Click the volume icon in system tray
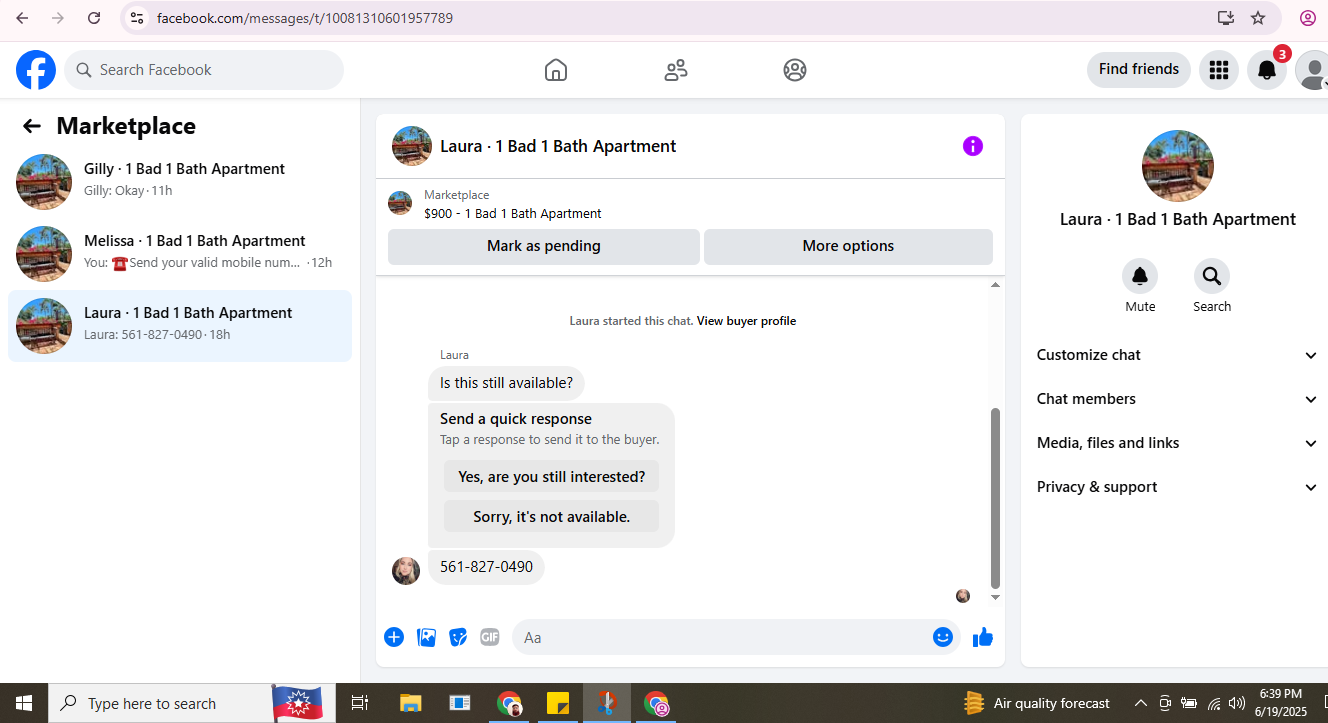The height and width of the screenshot is (723, 1328). tap(1237, 703)
